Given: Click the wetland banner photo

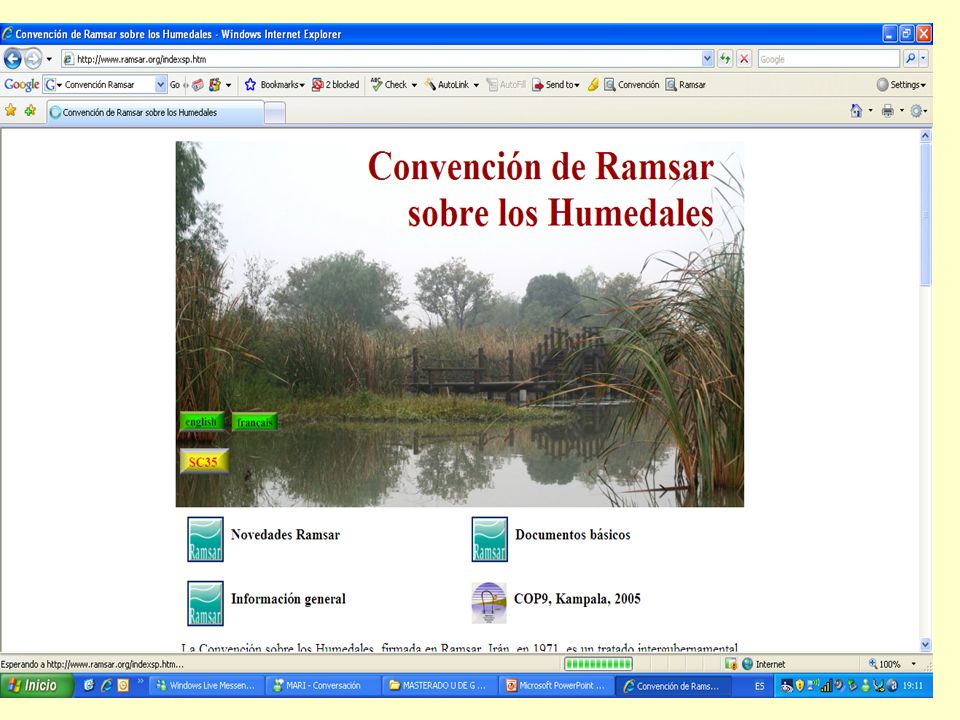Looking at the screenshot, I should click(460, 324).
